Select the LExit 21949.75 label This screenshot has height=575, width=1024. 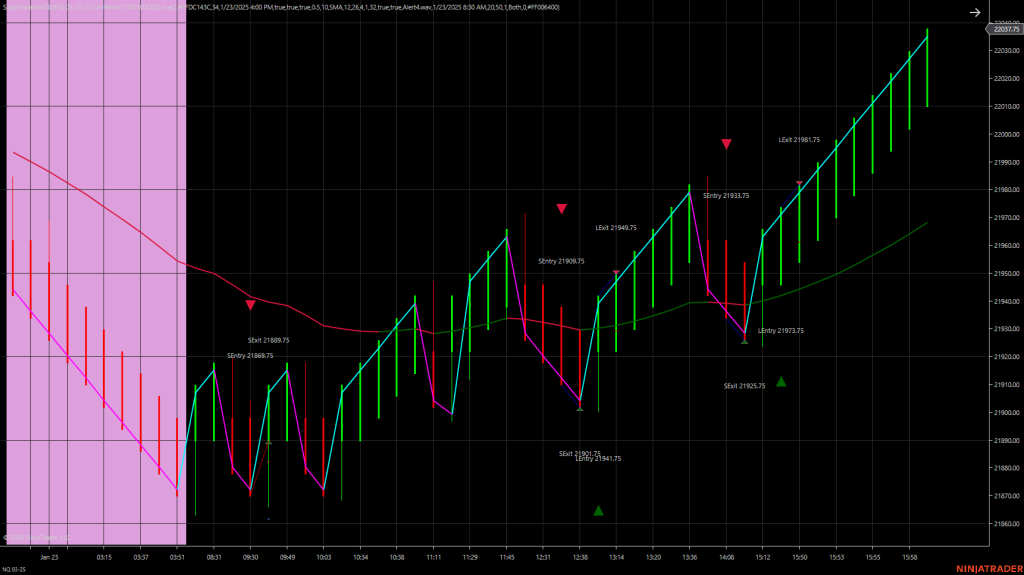616,228
